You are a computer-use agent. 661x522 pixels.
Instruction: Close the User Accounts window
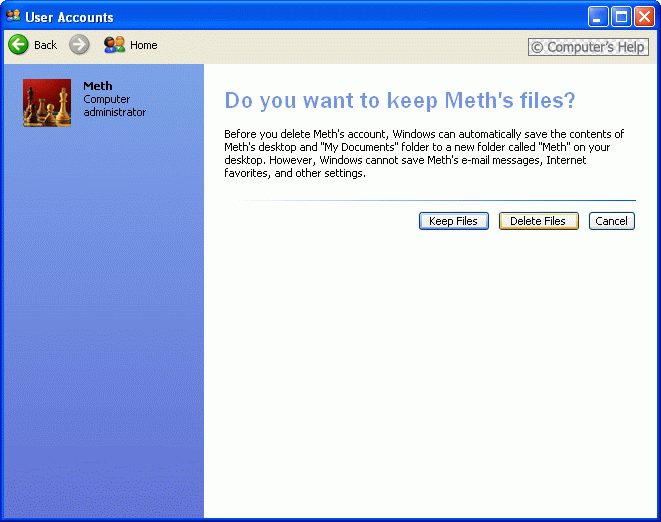[644, 17]
